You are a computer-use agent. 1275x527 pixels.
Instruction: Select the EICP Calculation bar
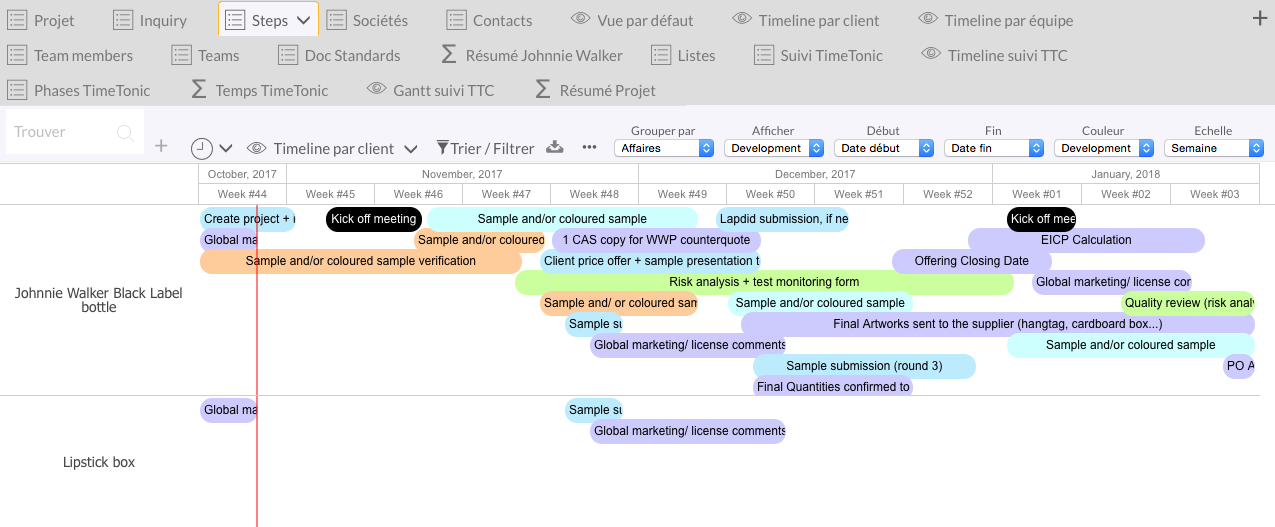point(1086,240)
